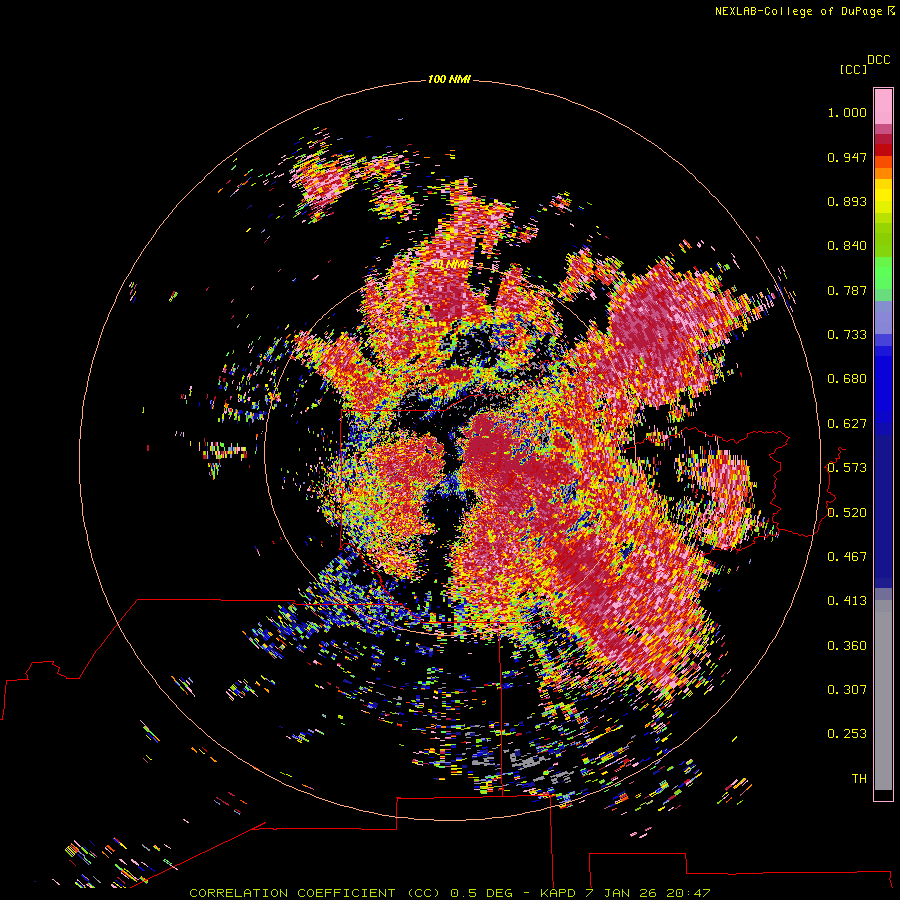Image resolution: width=900 pixels, height=900 pixels.
Task: Click the 100 NMI range ring label
Action: coord(449,79)
